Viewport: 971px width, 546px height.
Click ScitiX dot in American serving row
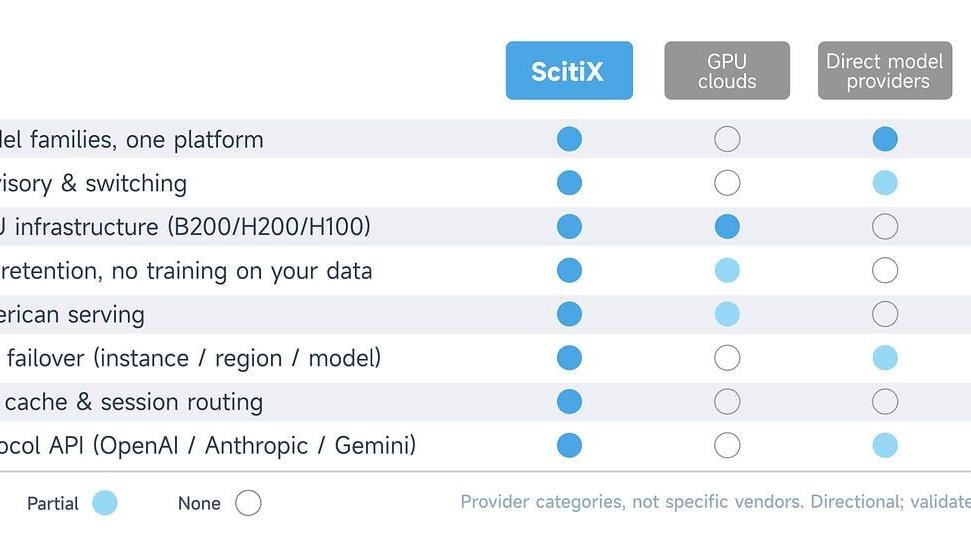point(569,314)
